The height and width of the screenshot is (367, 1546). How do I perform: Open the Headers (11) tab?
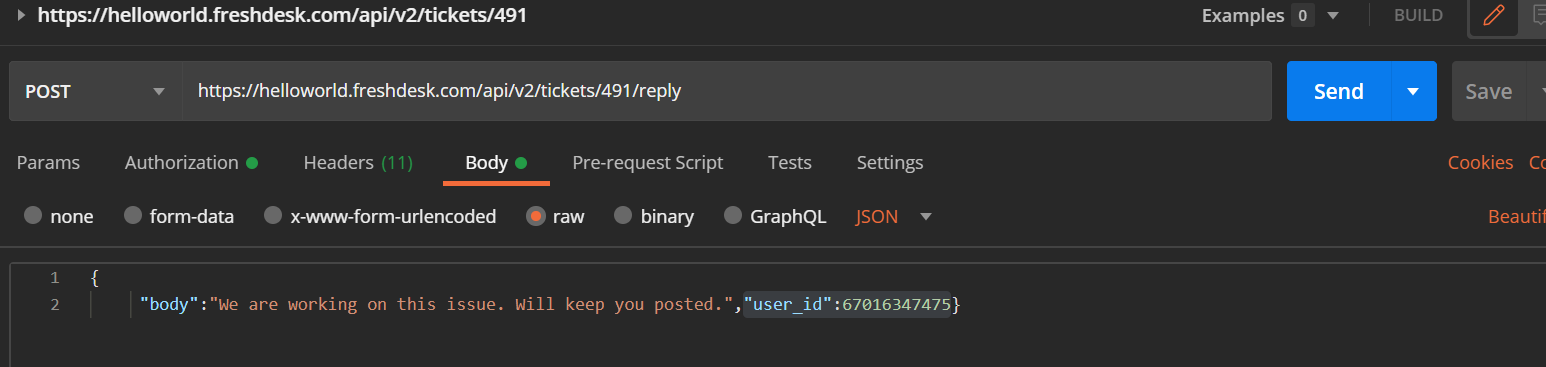[x=358, y=162]
